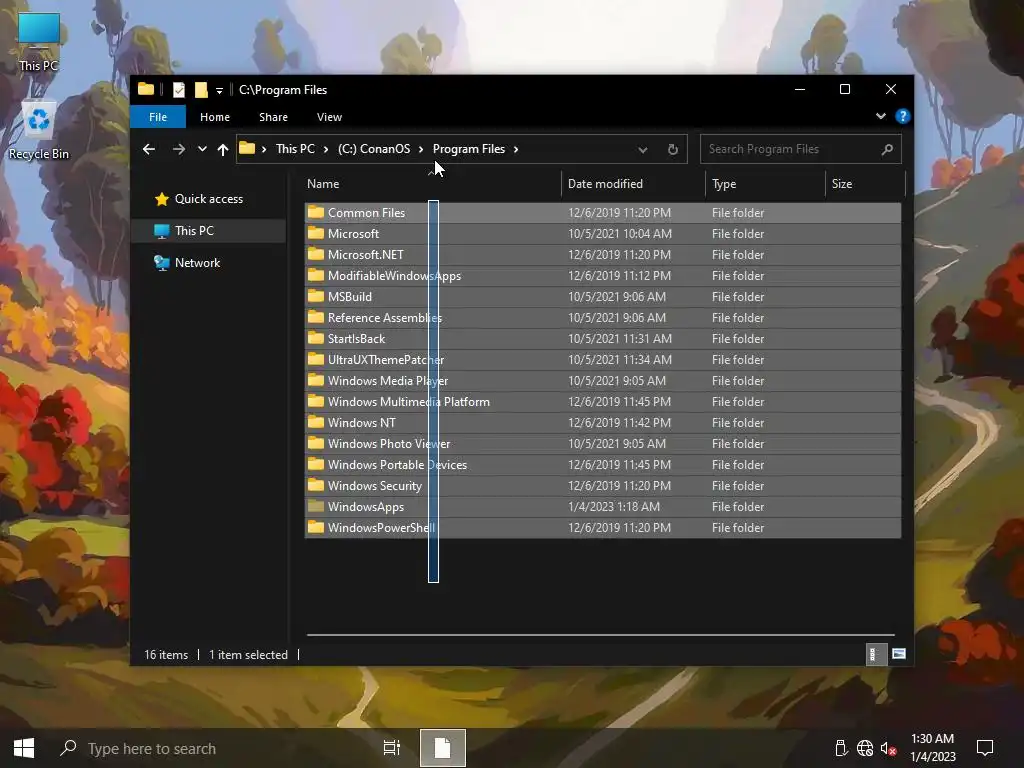The width and height of the screenshot is (1024, 768).
Task: Select the WindowsPowerShell folder
Action: (x=603, y=528)
